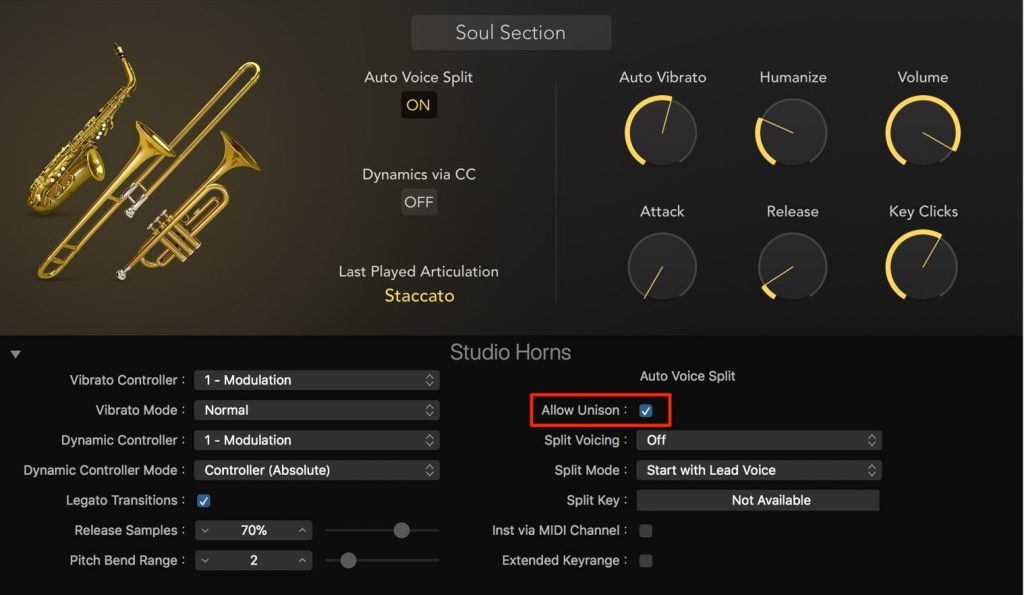
Task: Open the Split Voicing dropdown
Action: point(758,439)
